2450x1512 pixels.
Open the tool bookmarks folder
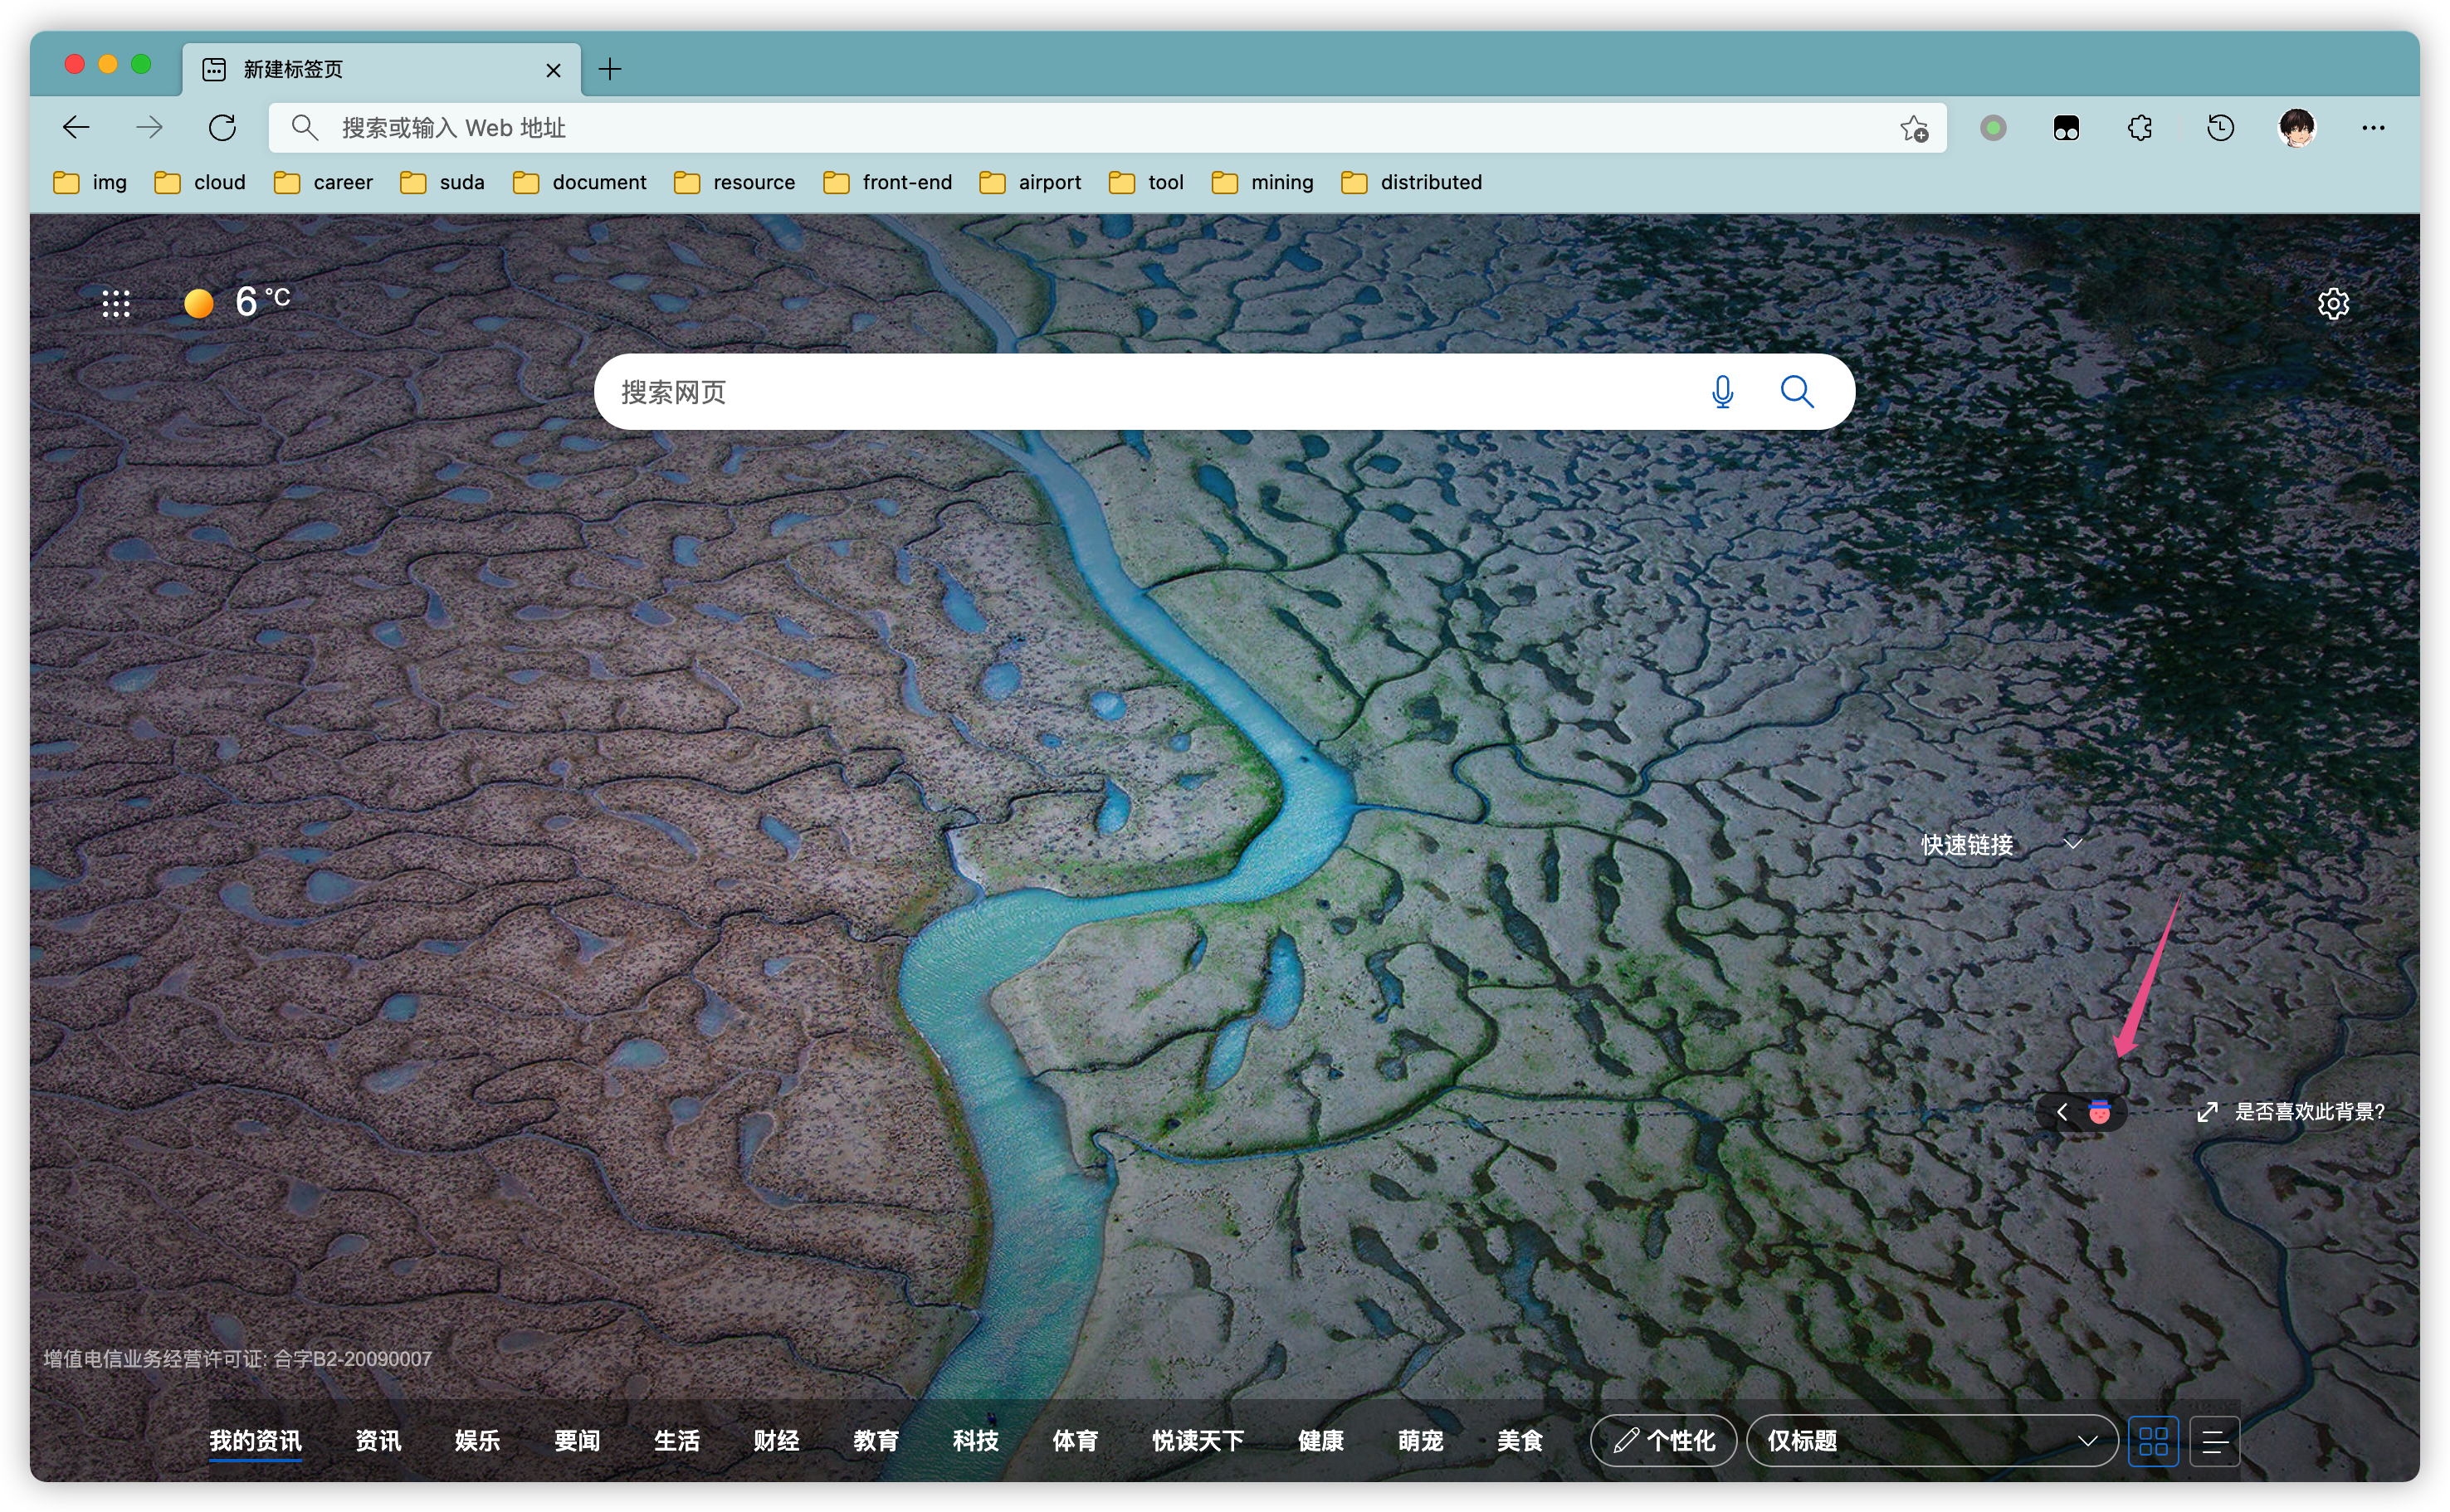pos(1146,182)
